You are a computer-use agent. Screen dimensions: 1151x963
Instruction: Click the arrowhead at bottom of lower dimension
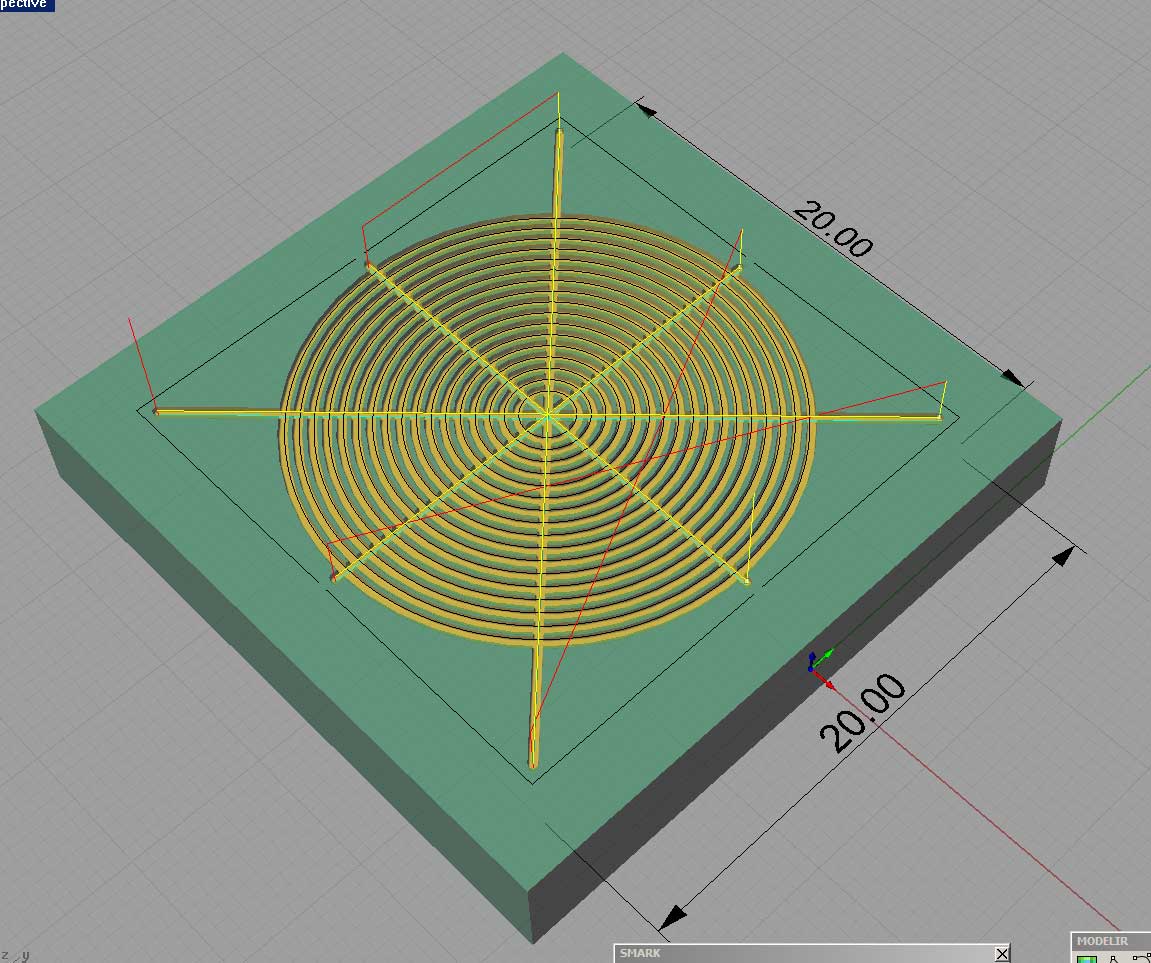point(673,915)
